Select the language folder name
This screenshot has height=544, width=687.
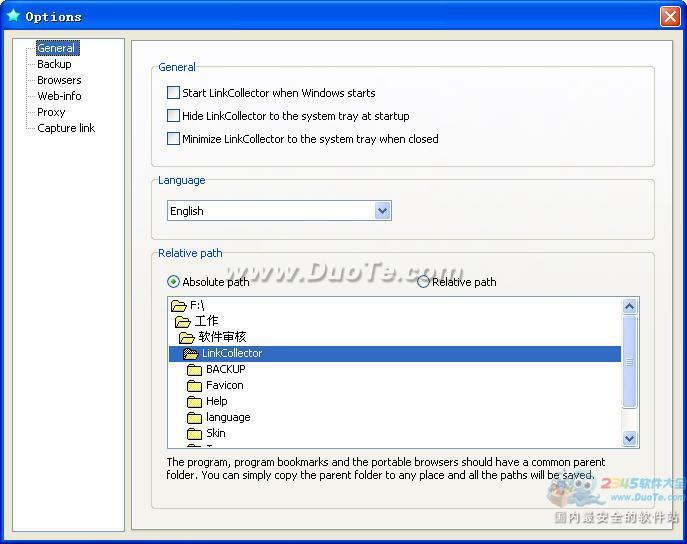pos(228,417)
